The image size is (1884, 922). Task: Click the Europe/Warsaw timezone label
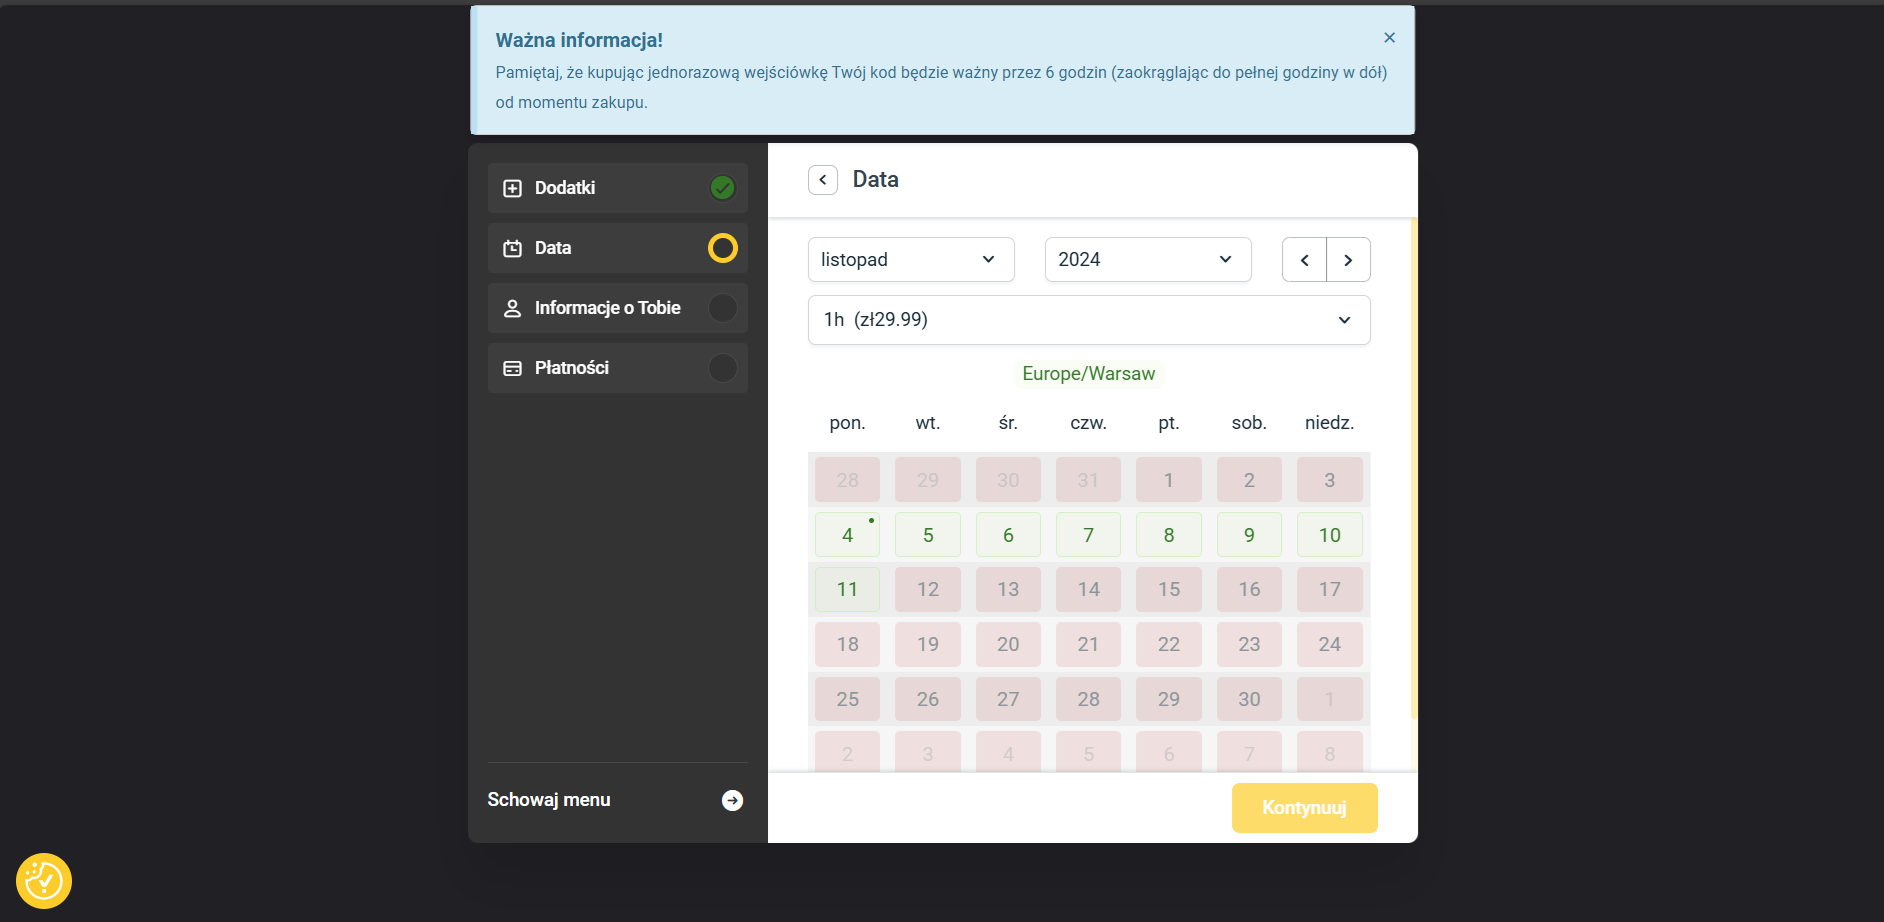click(1089, 374)
